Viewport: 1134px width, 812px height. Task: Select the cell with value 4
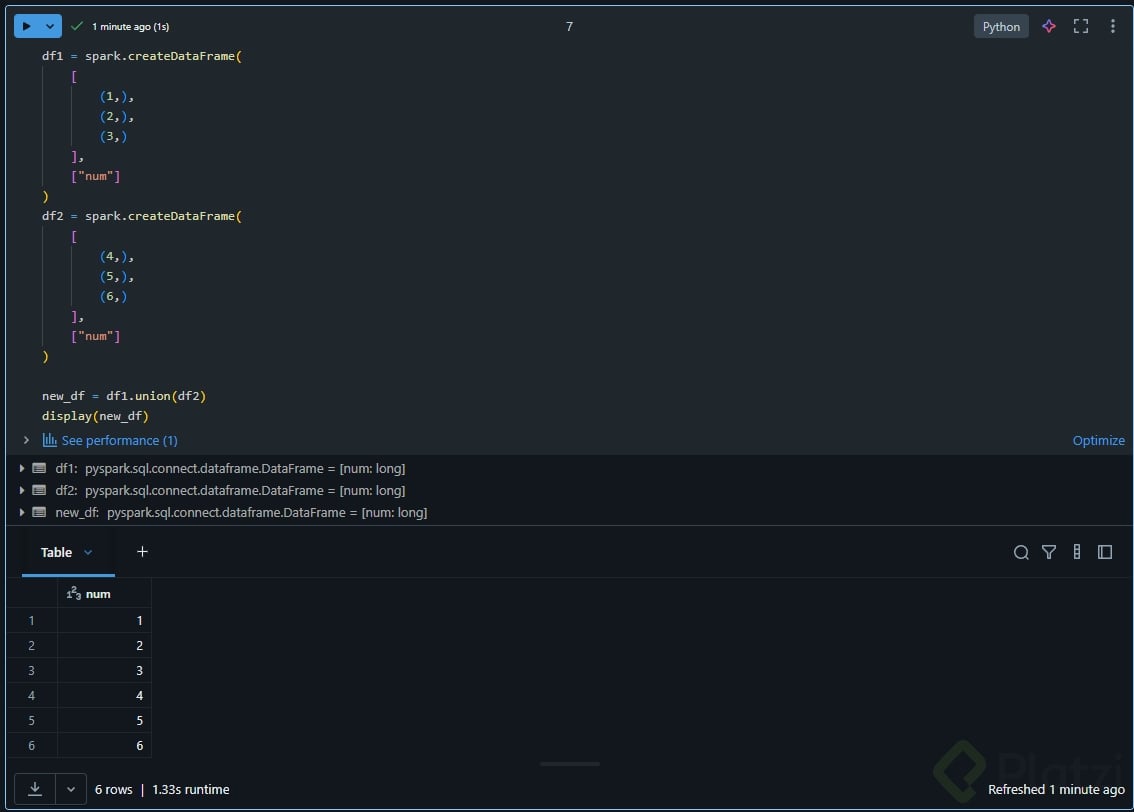coord(104,696)
